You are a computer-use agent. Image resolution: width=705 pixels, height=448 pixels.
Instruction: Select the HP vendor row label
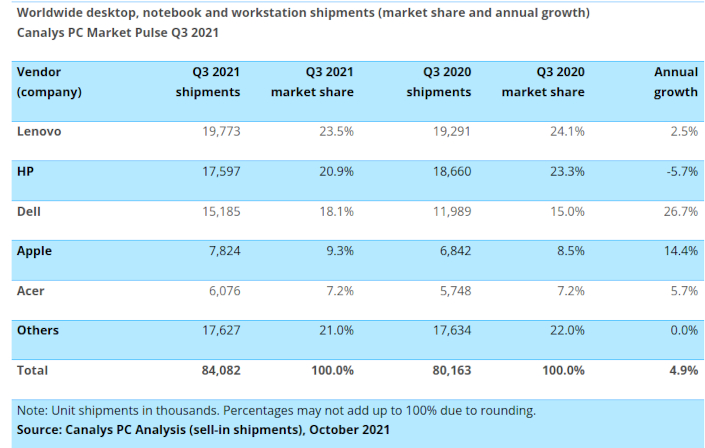[x=26, y=171]
